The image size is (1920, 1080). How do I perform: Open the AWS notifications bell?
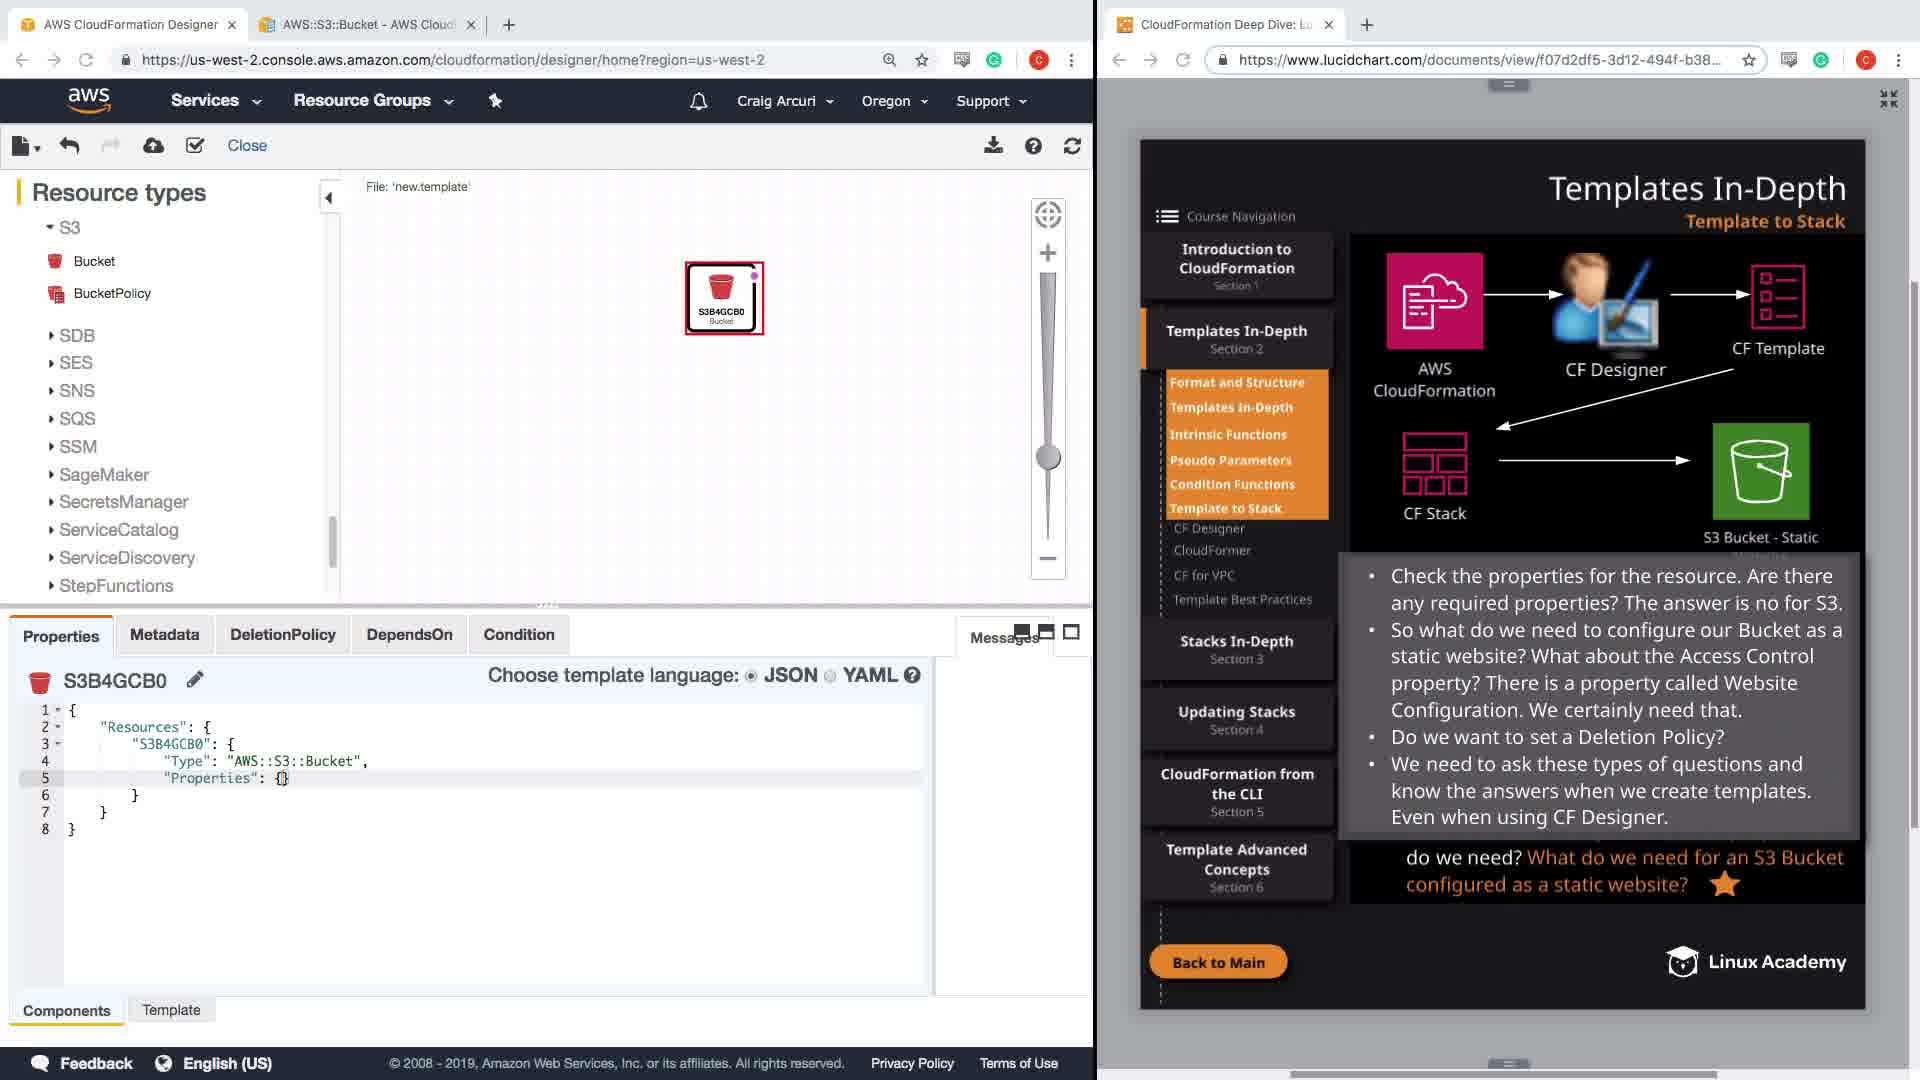(698, 101)
